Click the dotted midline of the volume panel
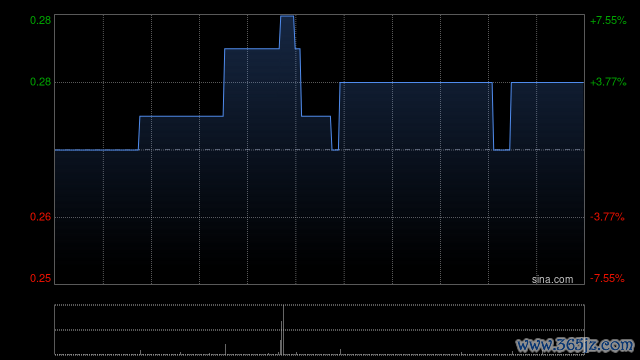The width and height of the screenshot is (640, 360). coord(319,330)
